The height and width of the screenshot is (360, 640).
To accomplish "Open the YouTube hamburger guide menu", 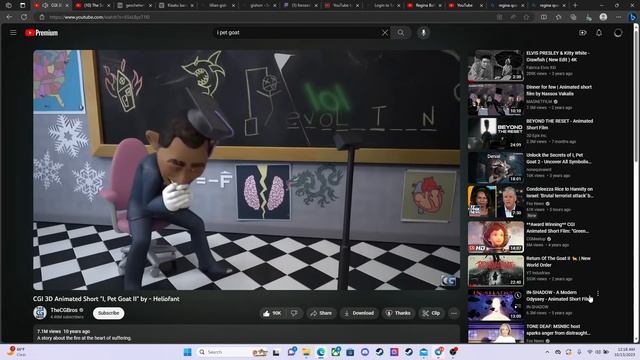I will pos(13,33).
